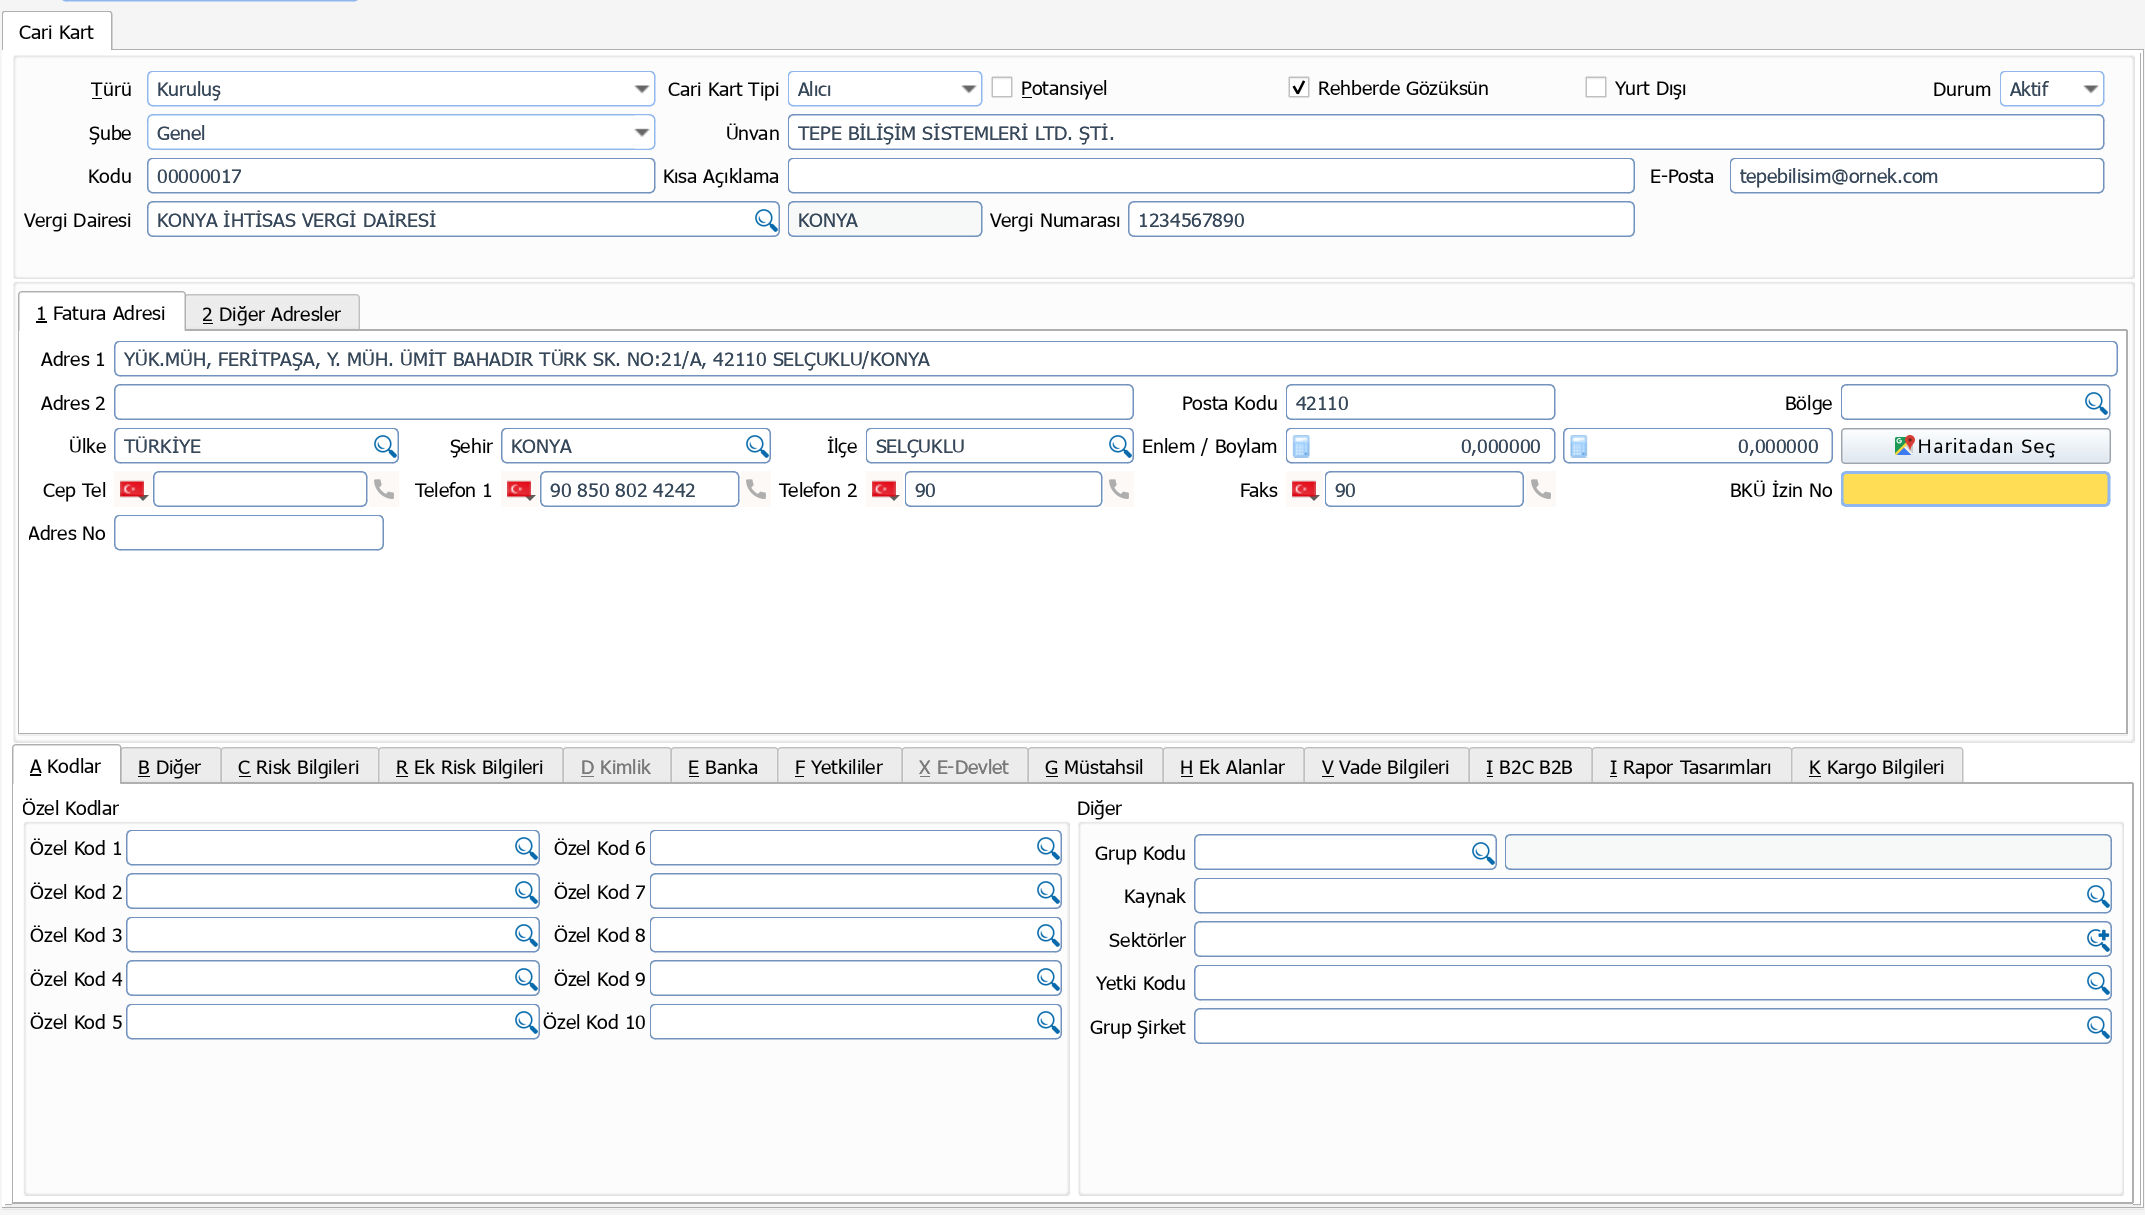Open the Şehir lookup magnifier
The width and height of the screenshot is (2145, 1215).
[x=756, y=446]
